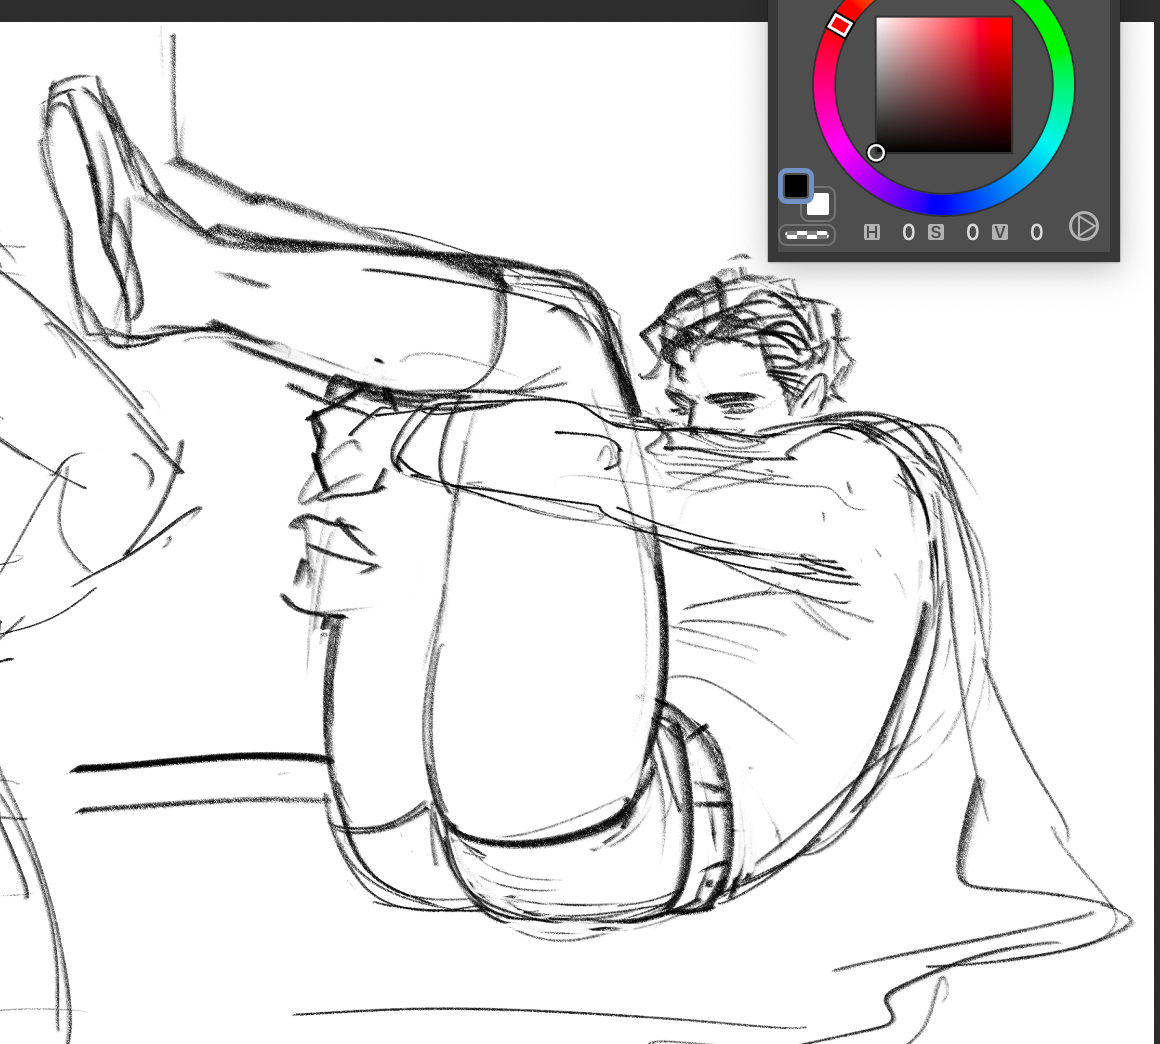Click the circular picker handle in the color square
Image resolution: width=1160 pixels, height=1044 pixels.
pyautogui.click(x=876, y=153)
